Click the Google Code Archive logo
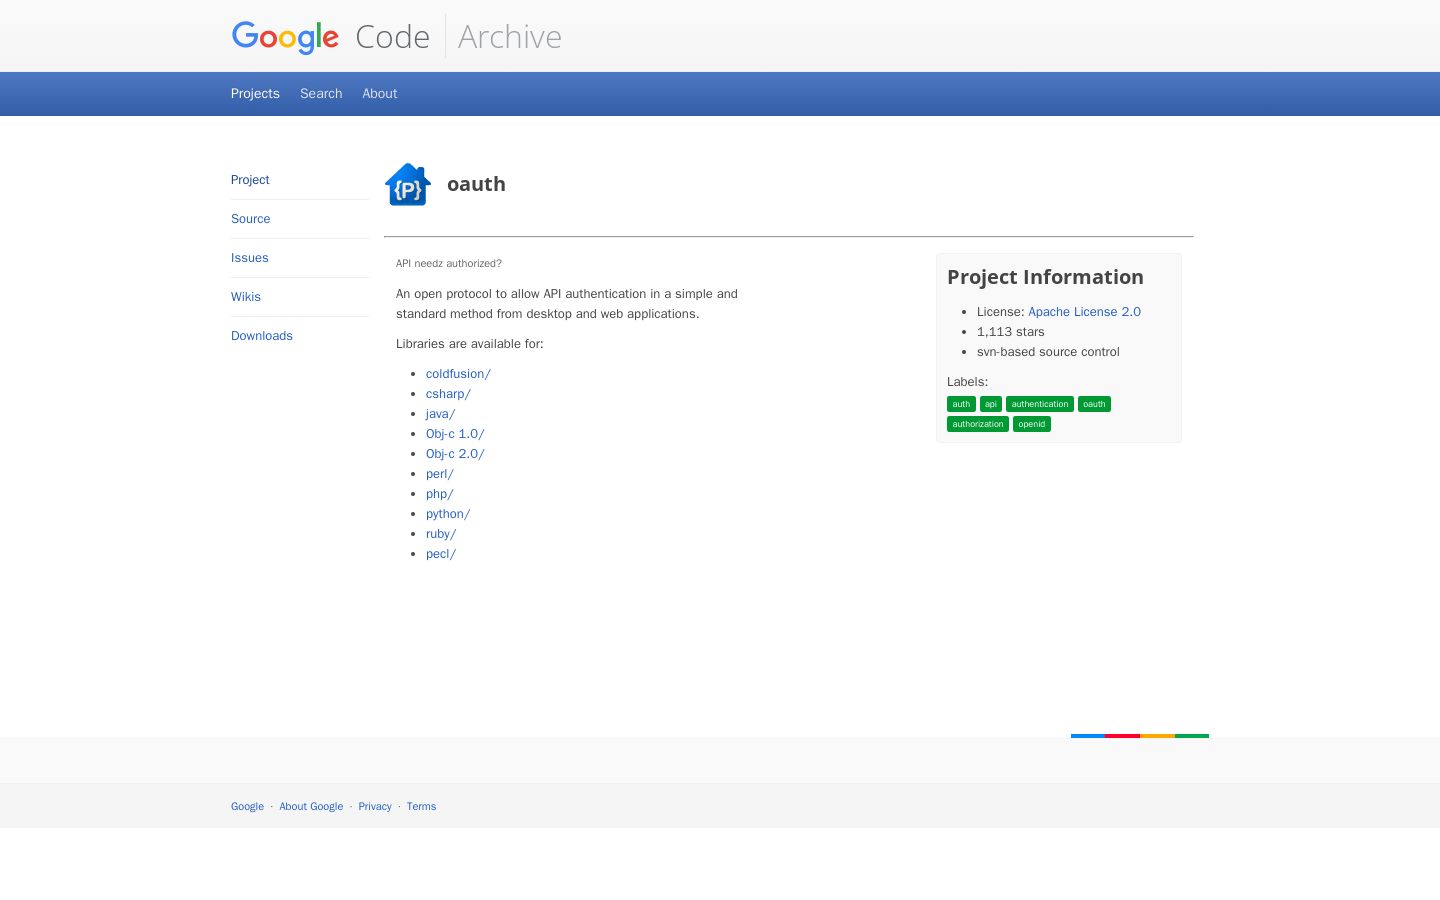The image size is (1440, 900). point(396,37)
